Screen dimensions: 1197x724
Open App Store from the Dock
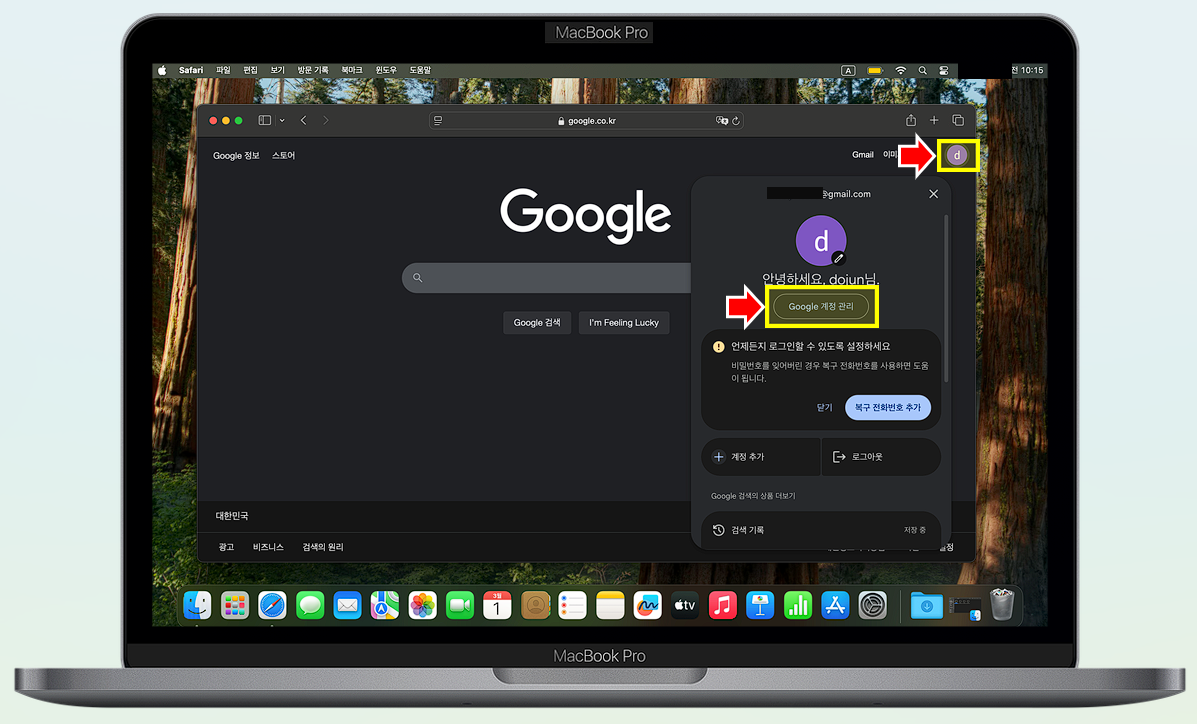[835, 606]
